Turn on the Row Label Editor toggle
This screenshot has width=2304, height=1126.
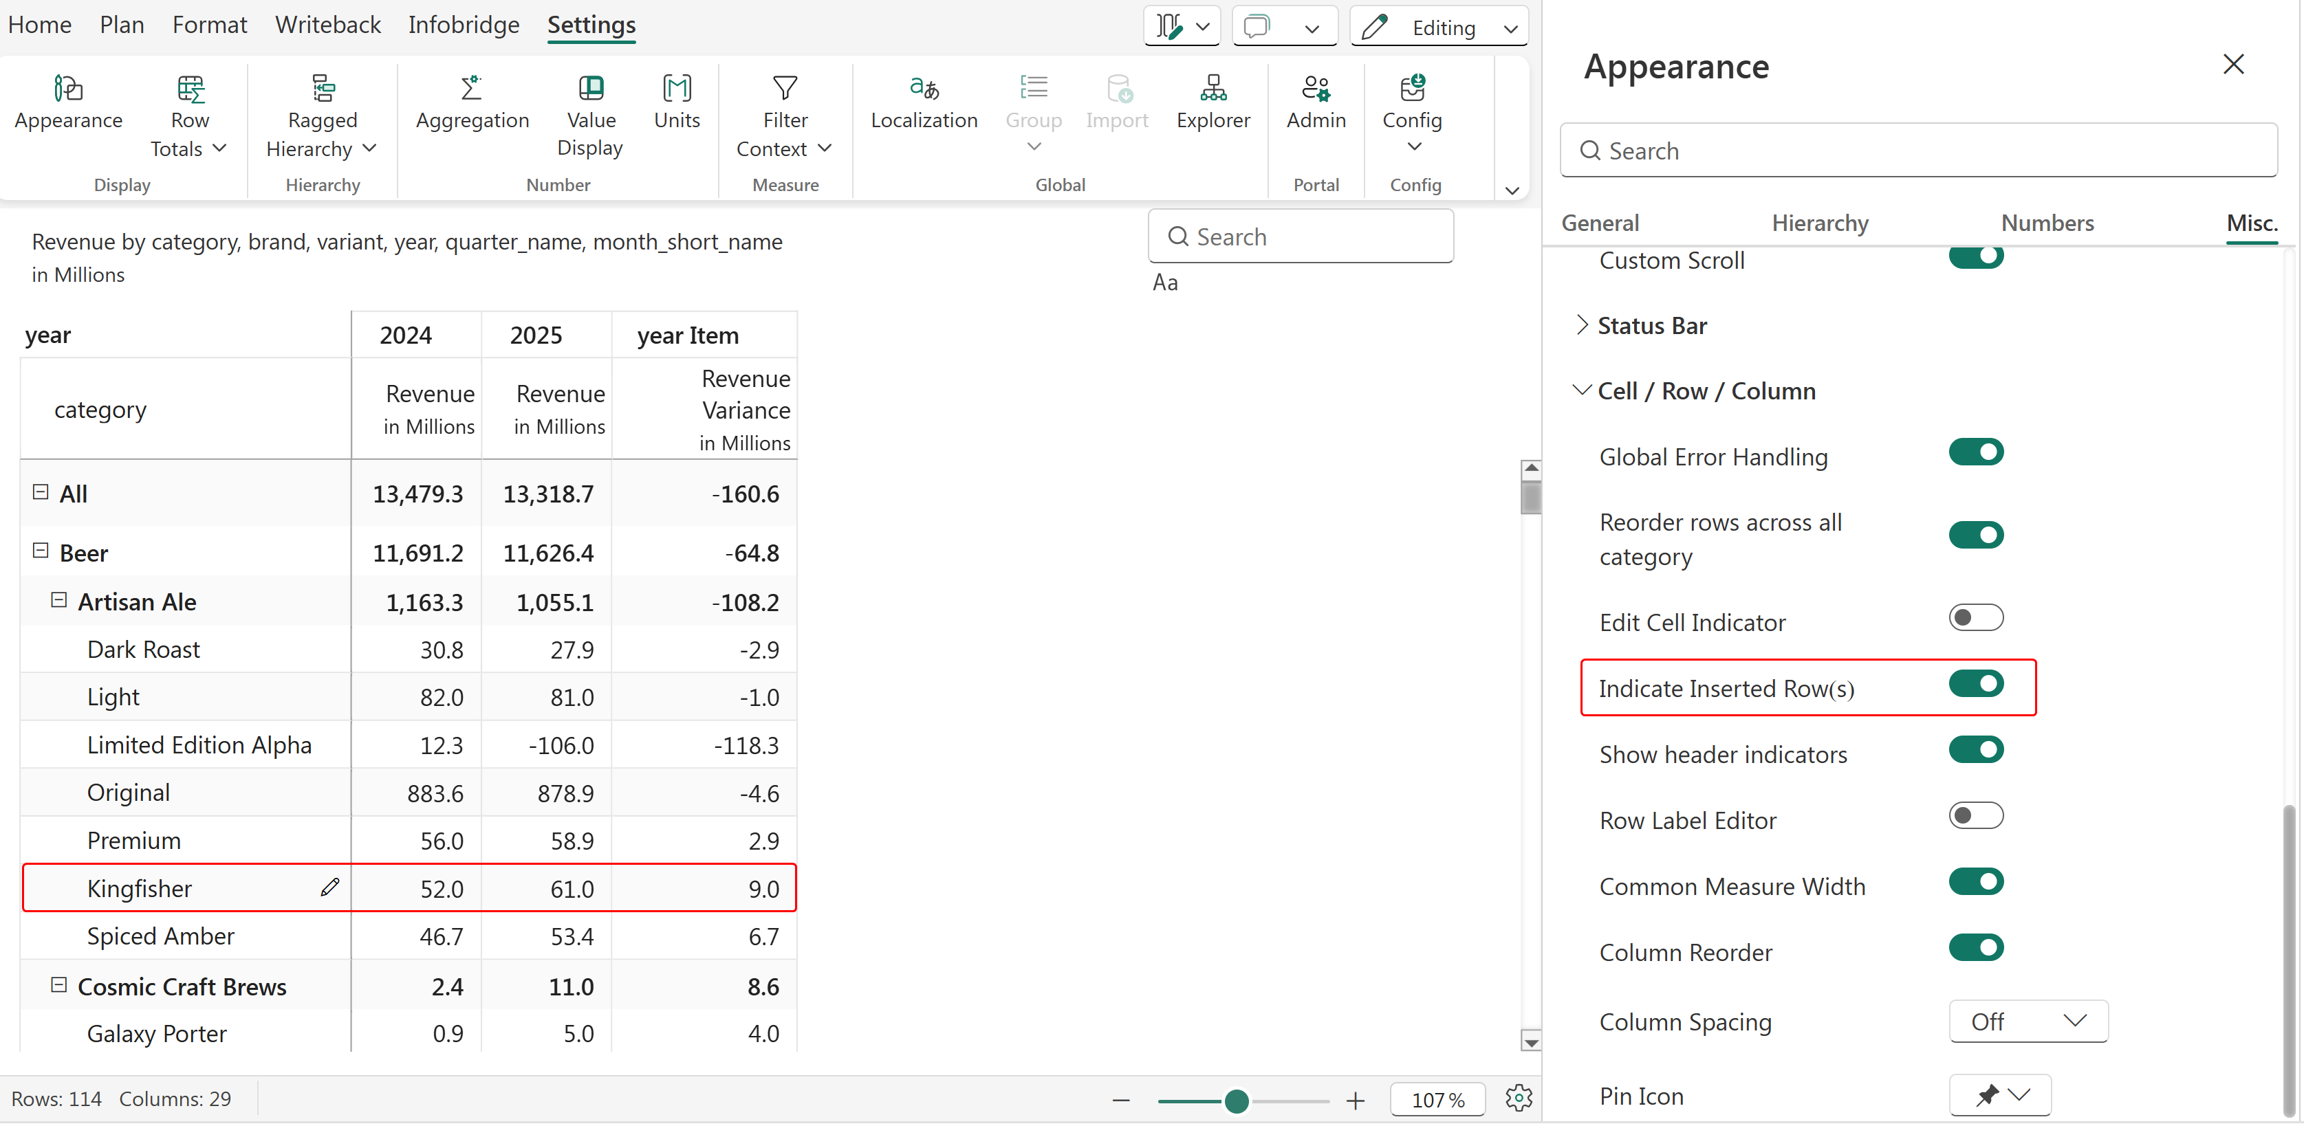tap(1976, 816)
